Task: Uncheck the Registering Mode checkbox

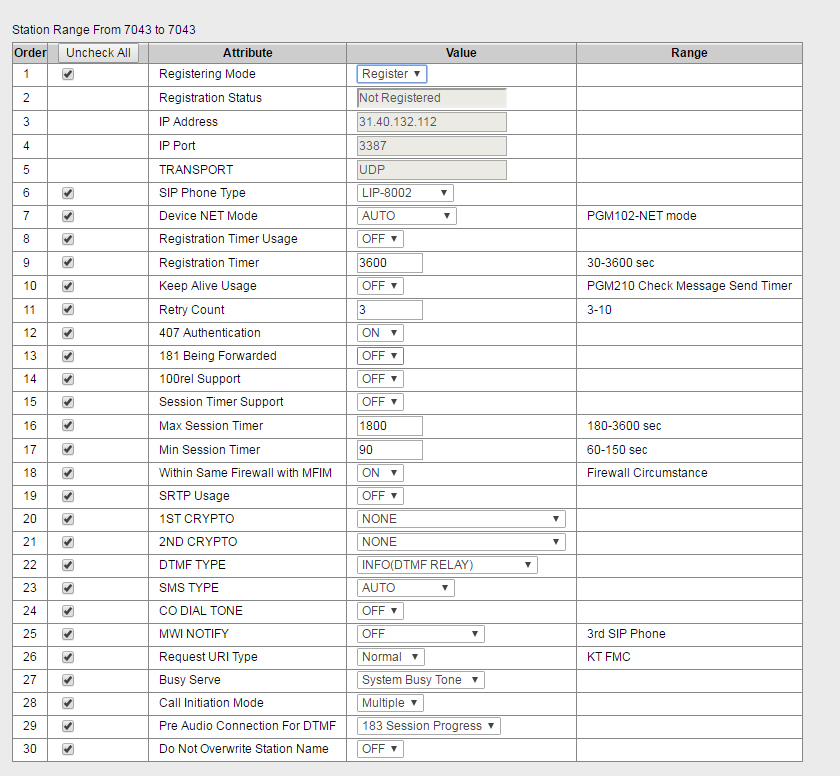Action: point(68,74)
